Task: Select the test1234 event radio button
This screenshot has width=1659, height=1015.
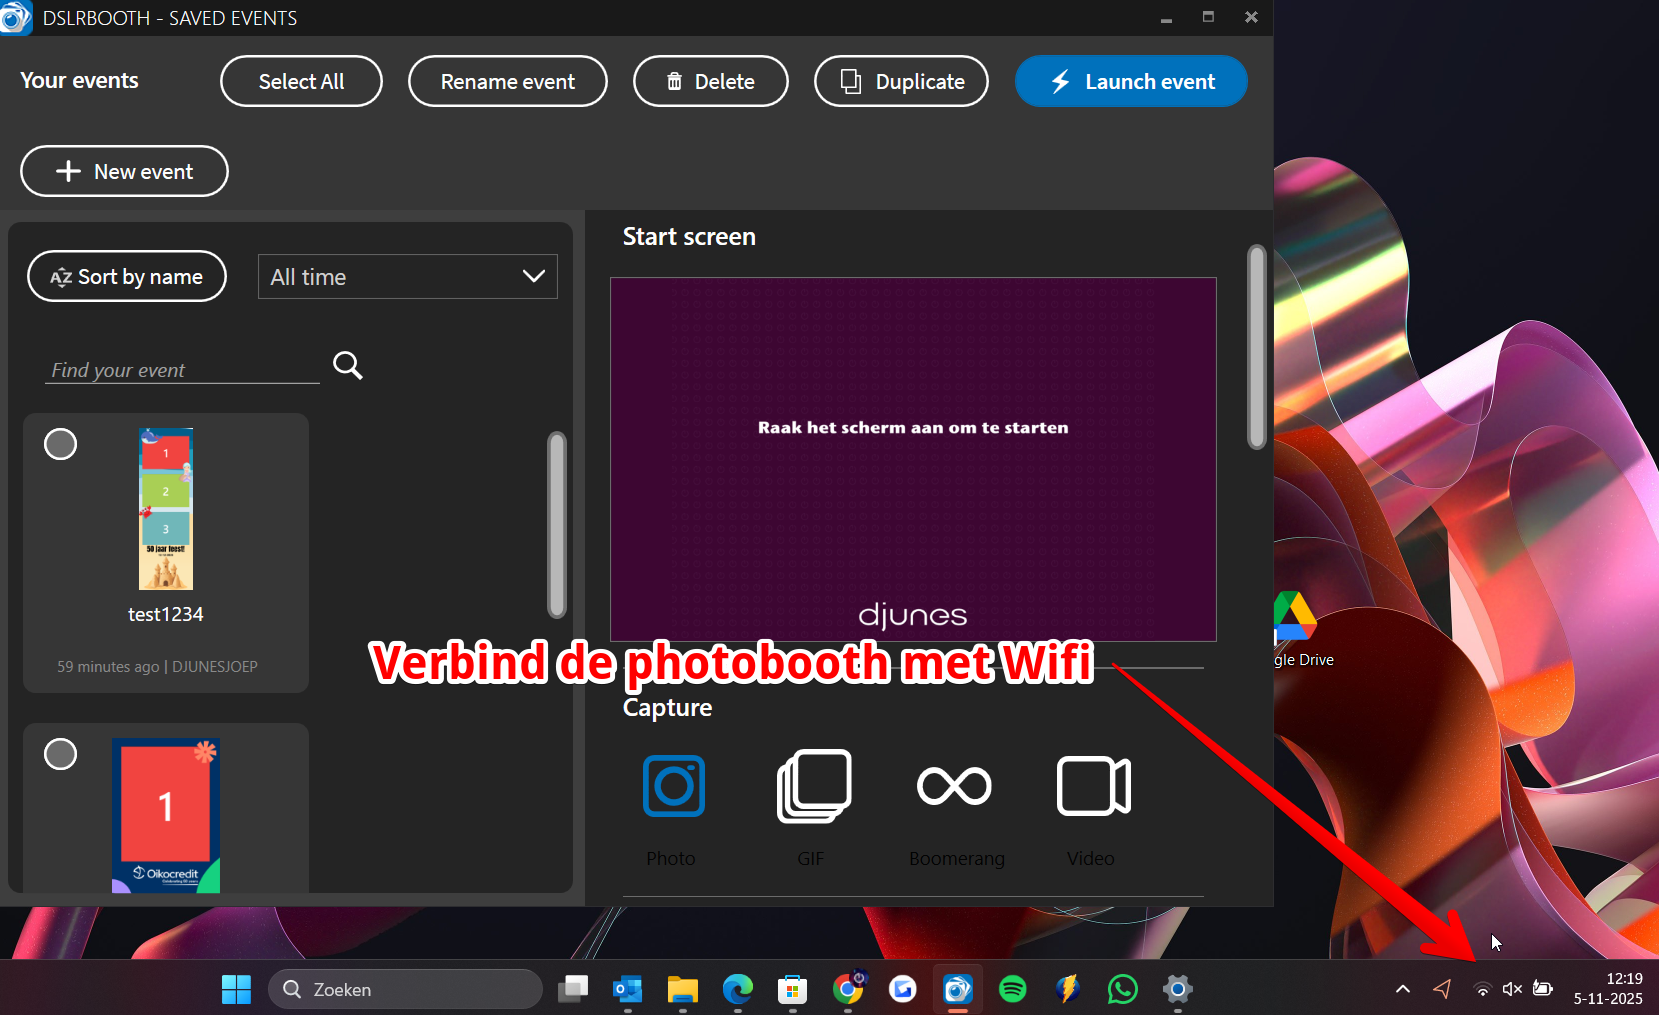Action: coord(61,444)
